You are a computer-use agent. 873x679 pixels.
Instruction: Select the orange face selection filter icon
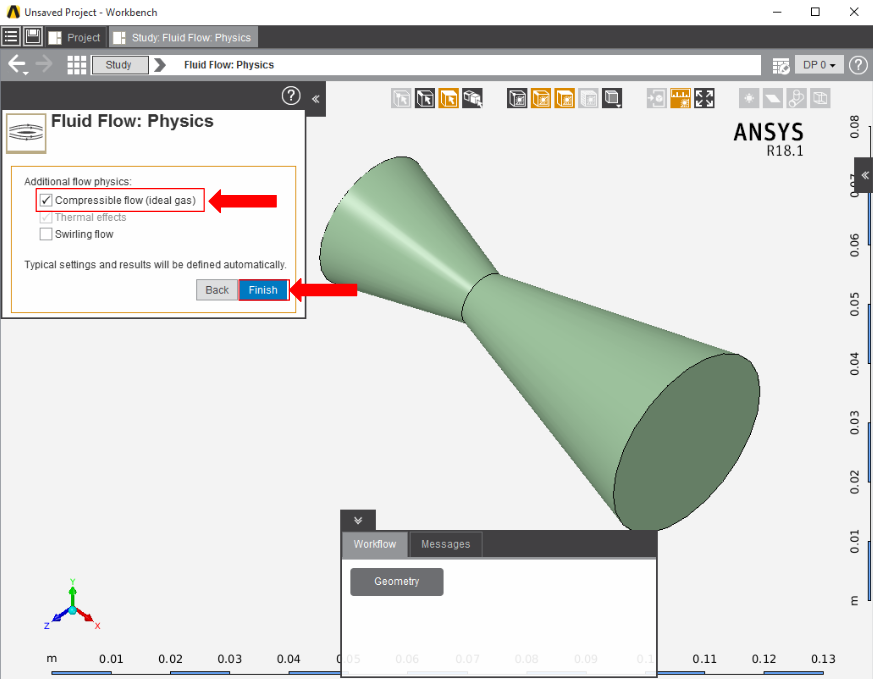point(448,99)
